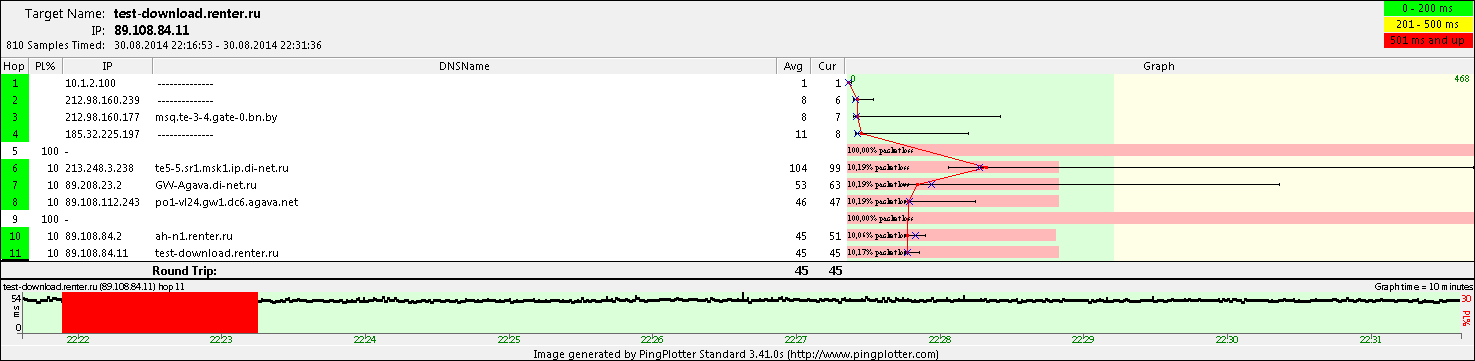
Task: Click the DNSName column header
Action: (464, 66)
